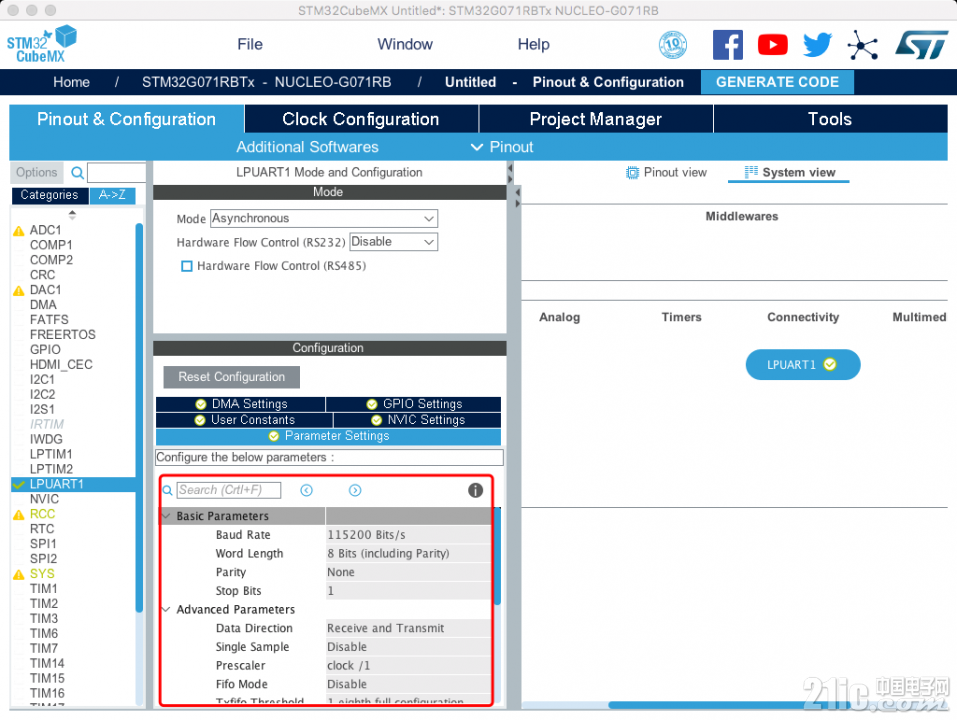
Task: Go to next parameter search result
Action: point(355,491)
